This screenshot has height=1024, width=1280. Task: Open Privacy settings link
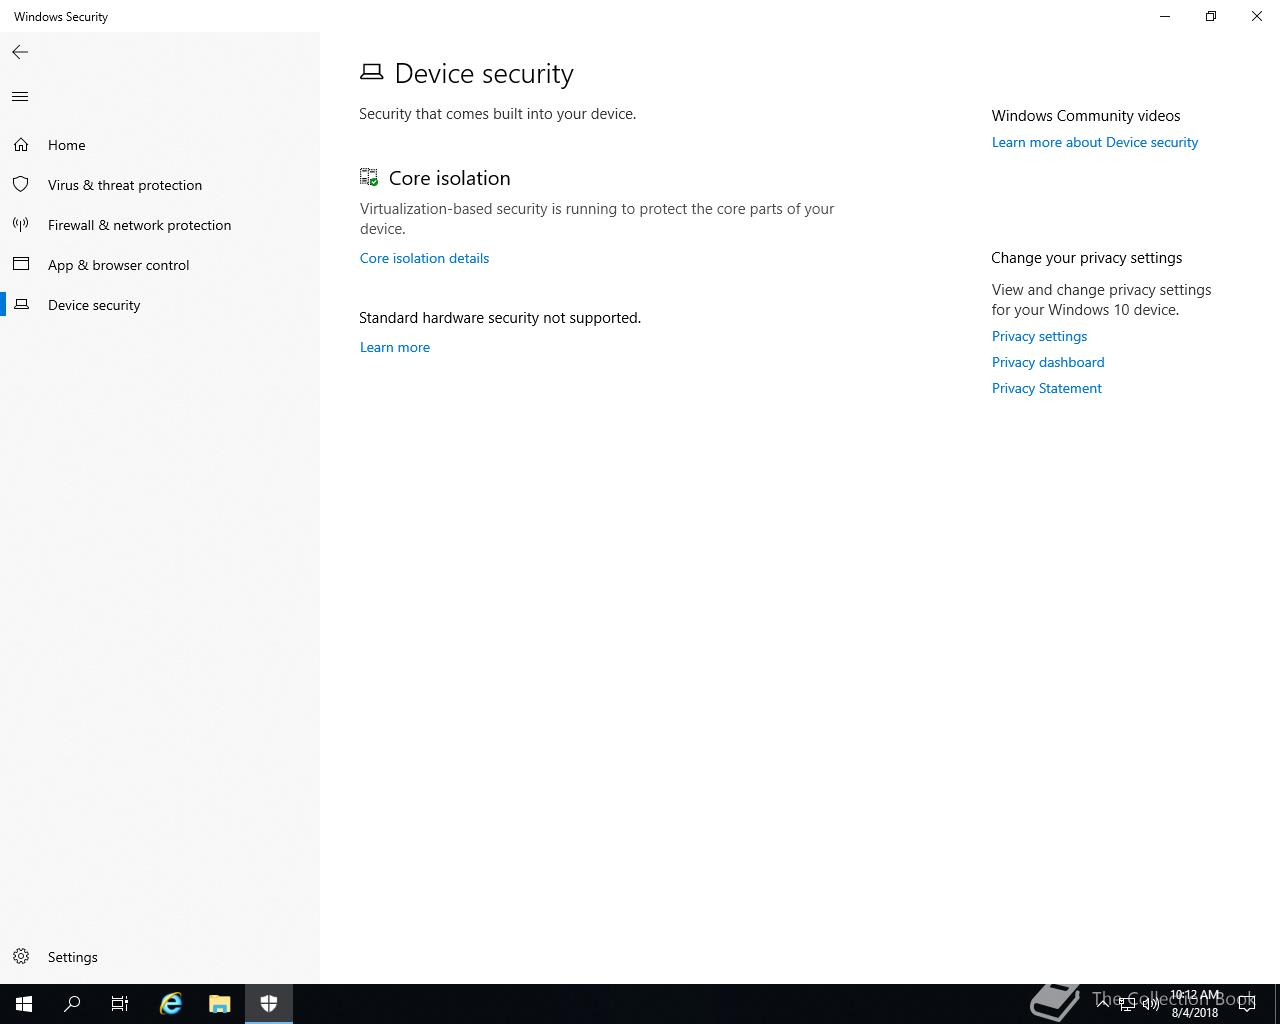[x=1039, y=336]
